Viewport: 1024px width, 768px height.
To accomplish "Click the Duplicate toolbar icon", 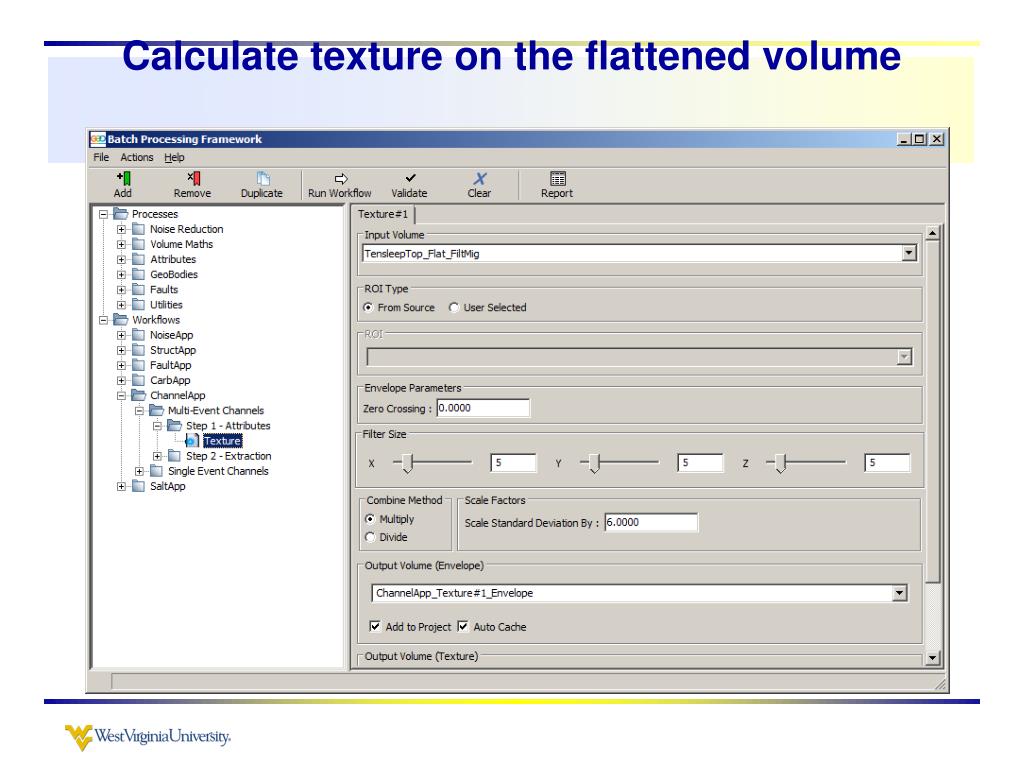I will [x=263, y=178].
